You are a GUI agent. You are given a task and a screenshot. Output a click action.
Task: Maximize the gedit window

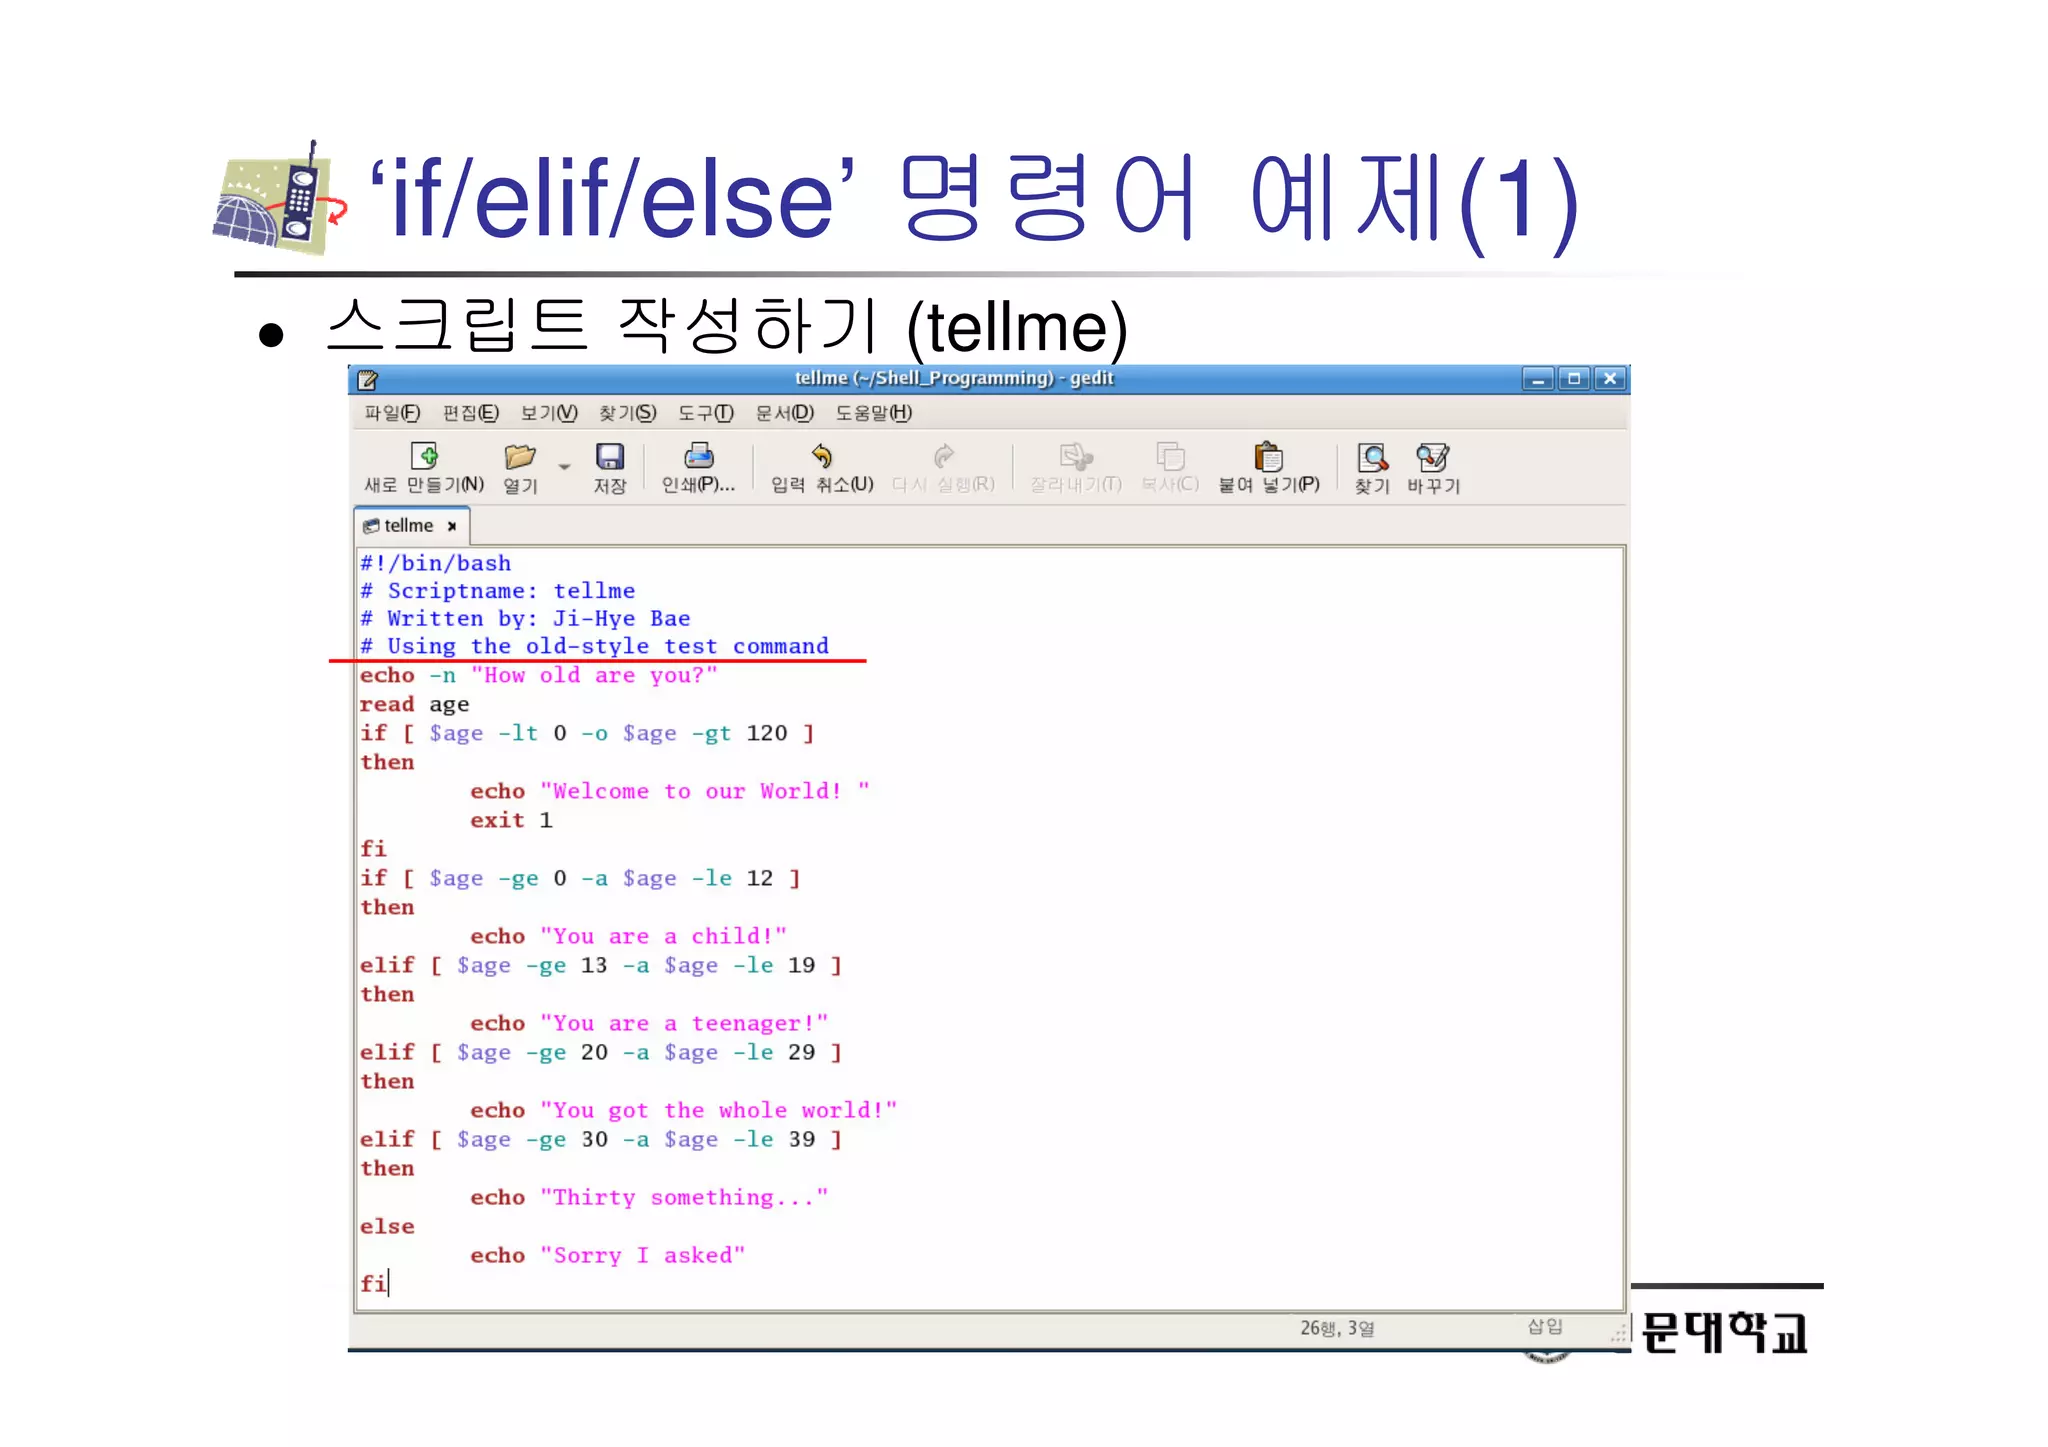coord(1574,379)
